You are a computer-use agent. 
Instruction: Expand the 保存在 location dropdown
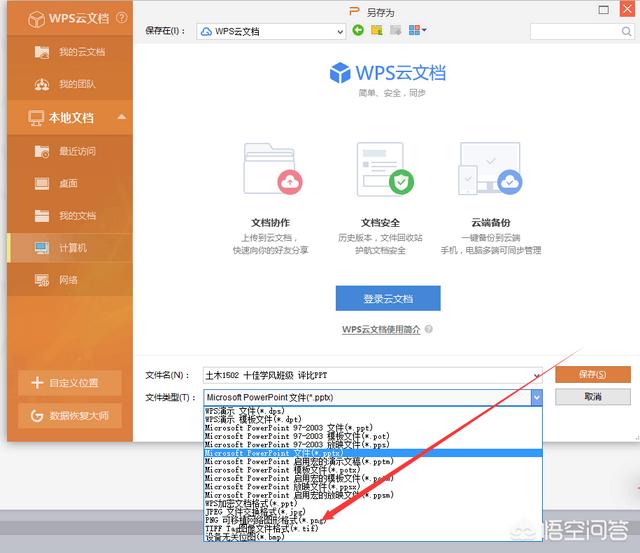click(339, 32)
